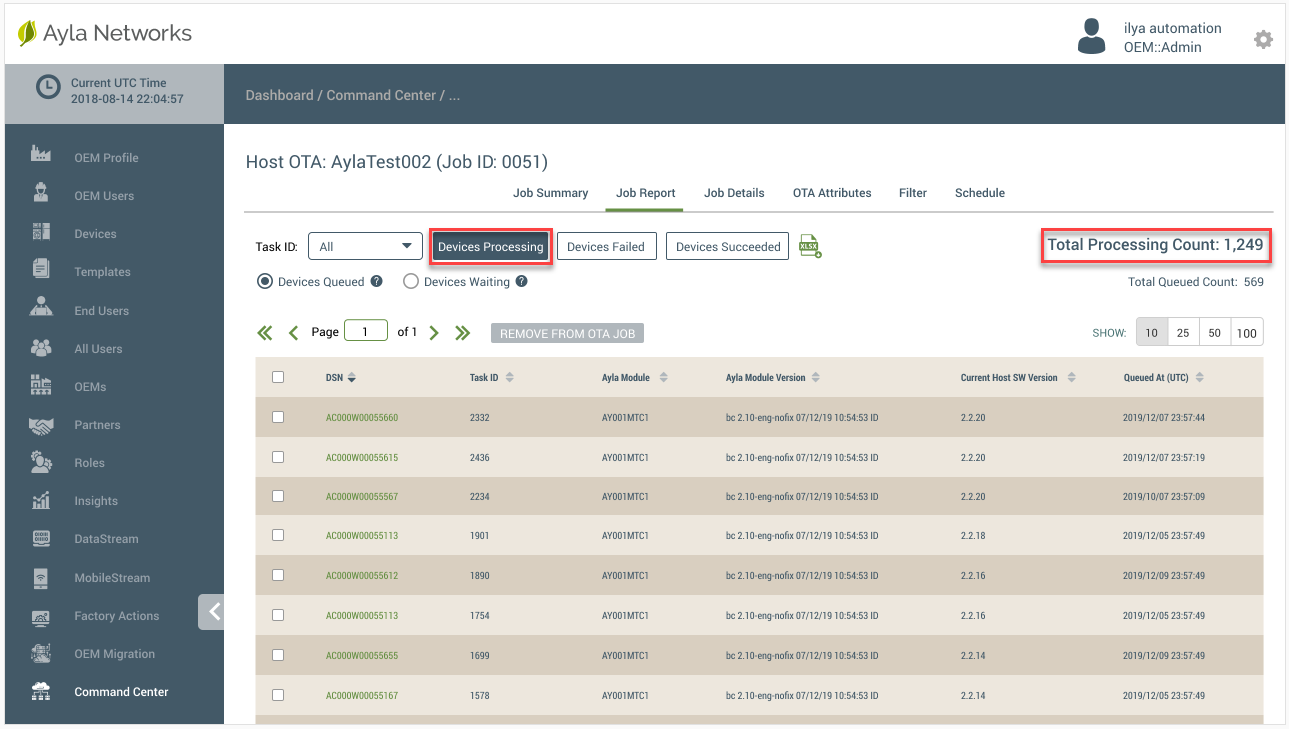Open the OTA Attributes tab
Screen dimensions: 1289x729
click(832, 193)
